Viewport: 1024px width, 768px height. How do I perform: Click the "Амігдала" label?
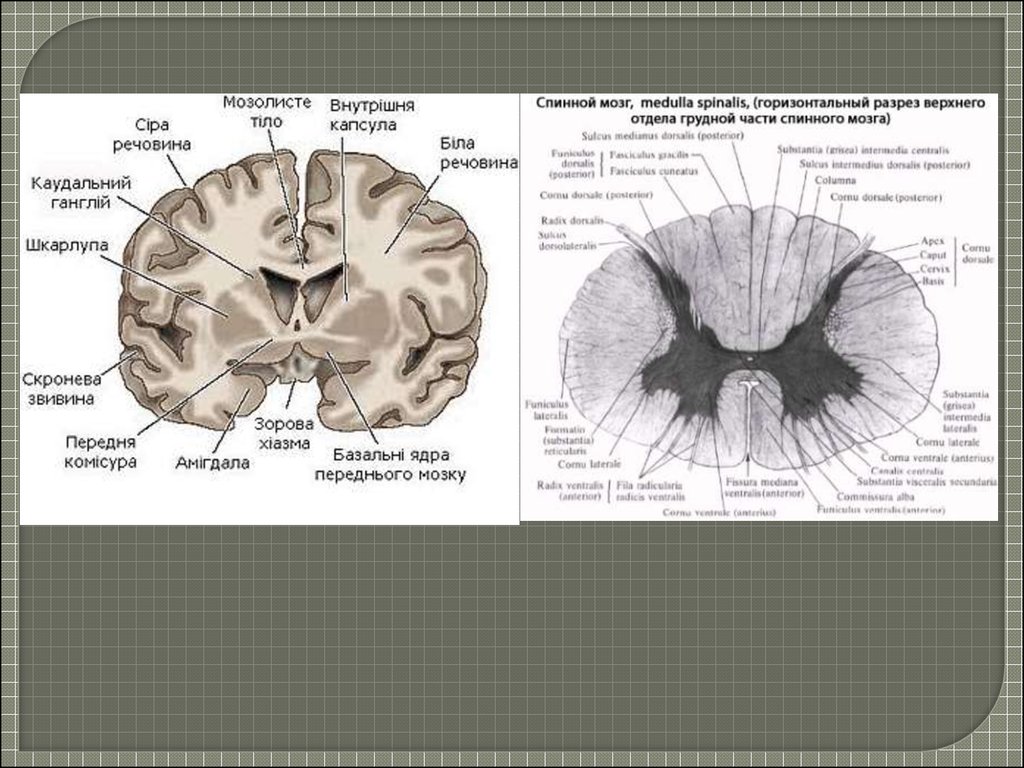pyautogui.click(x=214, y=463)
